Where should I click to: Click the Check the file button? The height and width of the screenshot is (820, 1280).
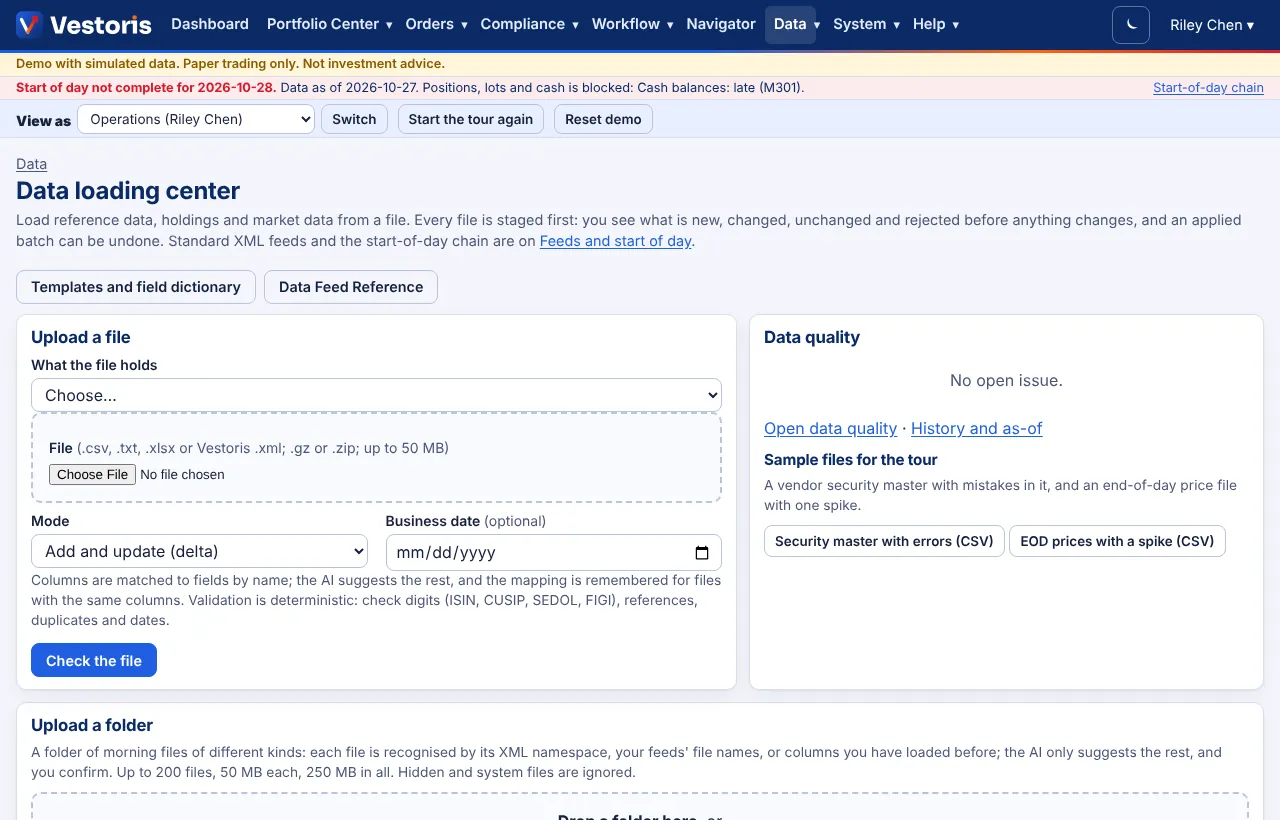pyautogui.click(x=94, y=660)
